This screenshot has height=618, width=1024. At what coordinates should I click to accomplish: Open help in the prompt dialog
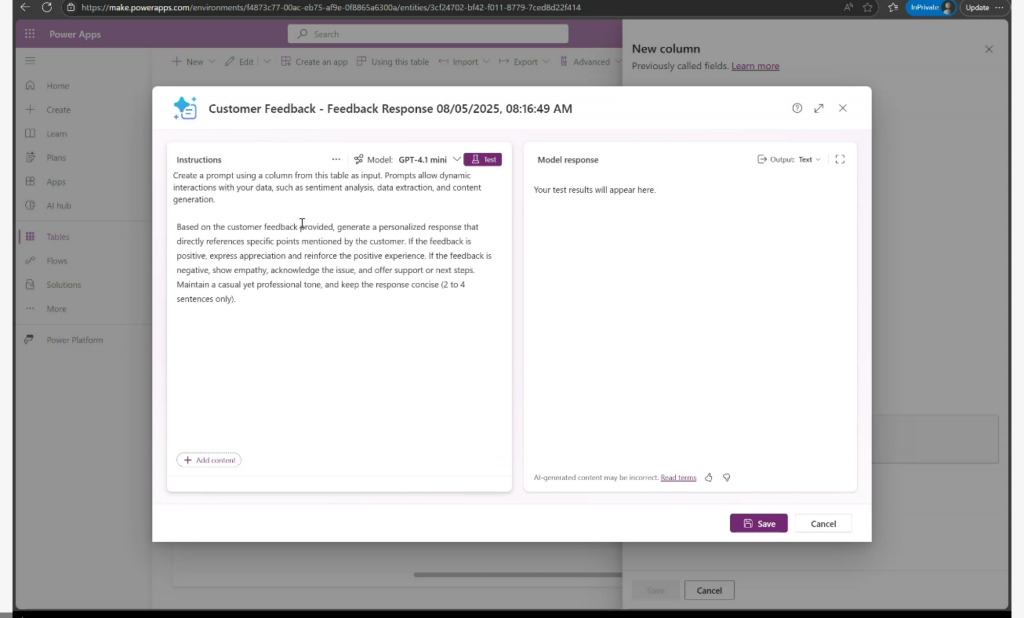tap(797, 108)
